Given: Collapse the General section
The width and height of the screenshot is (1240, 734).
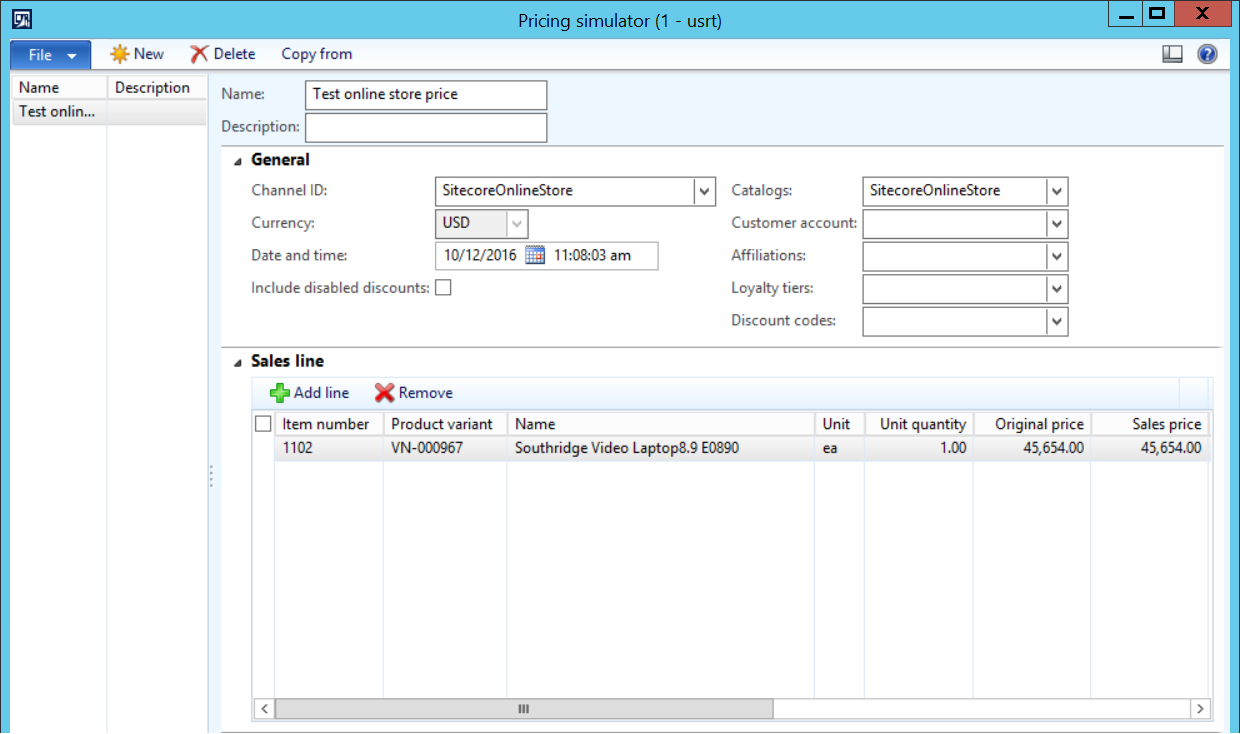Looking at the screenshot, I should pos(236,160).
